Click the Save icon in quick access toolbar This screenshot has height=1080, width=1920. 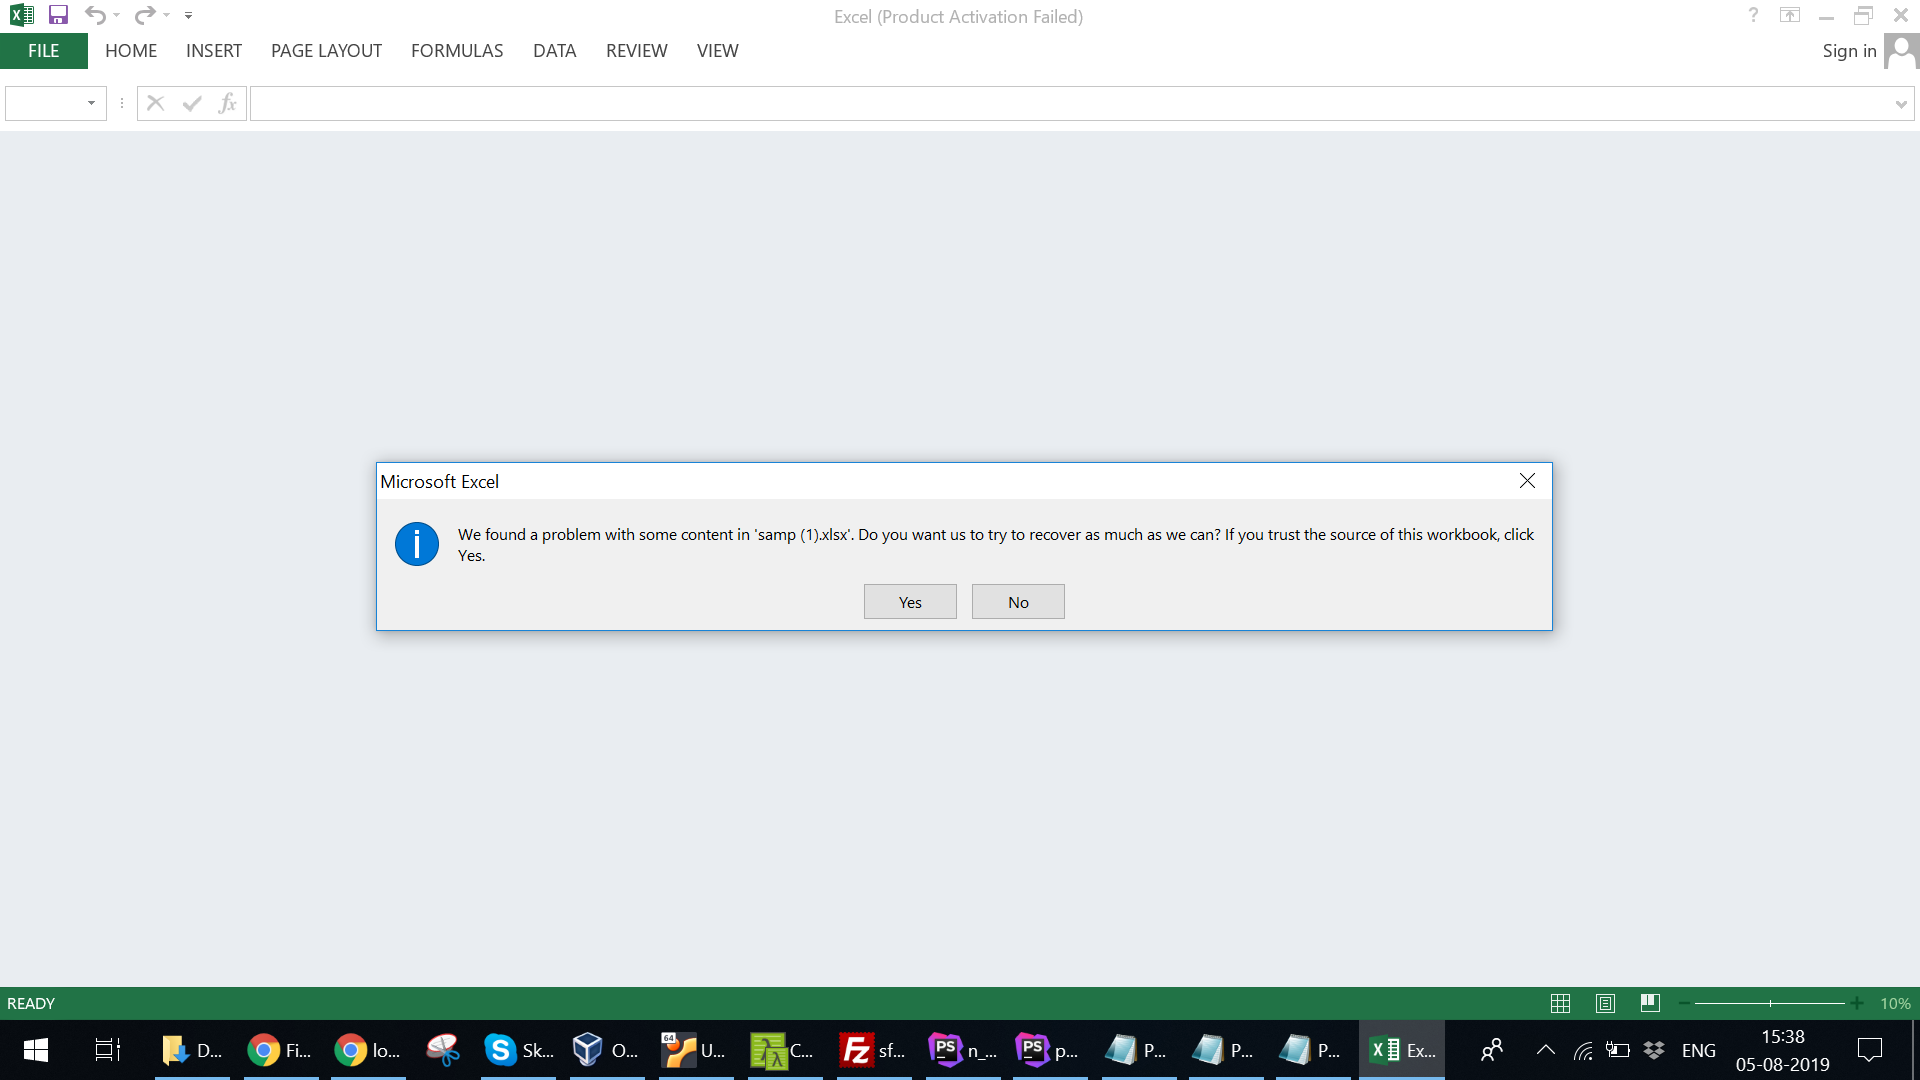click(x=58, y=15)
